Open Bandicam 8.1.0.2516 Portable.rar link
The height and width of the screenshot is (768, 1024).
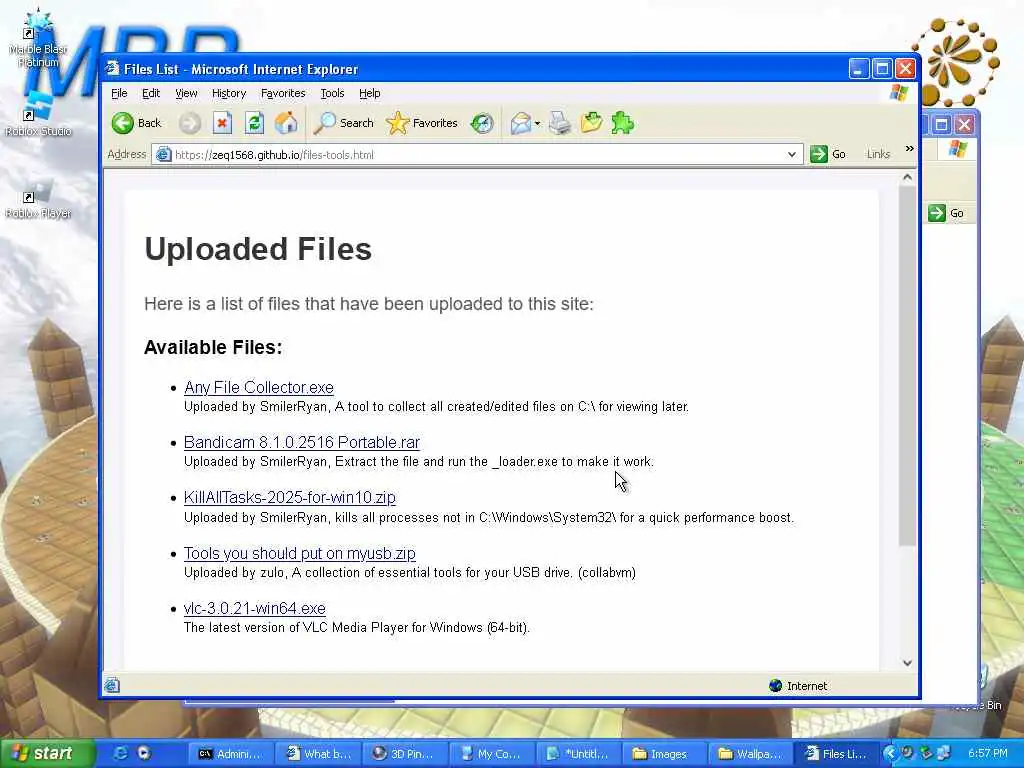302,442
